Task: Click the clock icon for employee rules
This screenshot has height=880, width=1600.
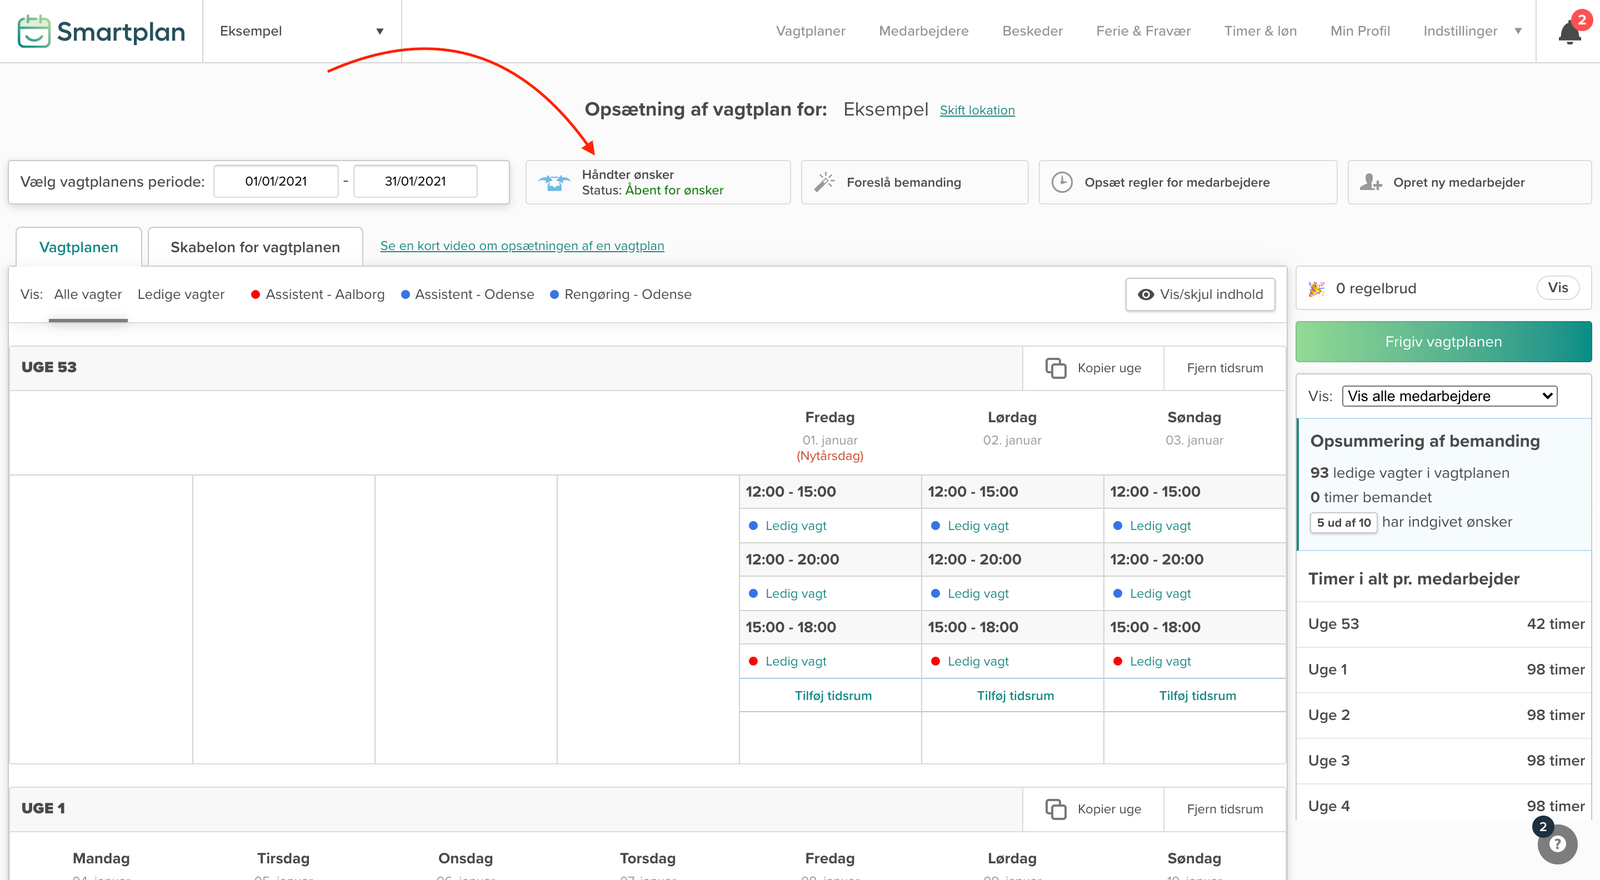Action: [1062, 182]
